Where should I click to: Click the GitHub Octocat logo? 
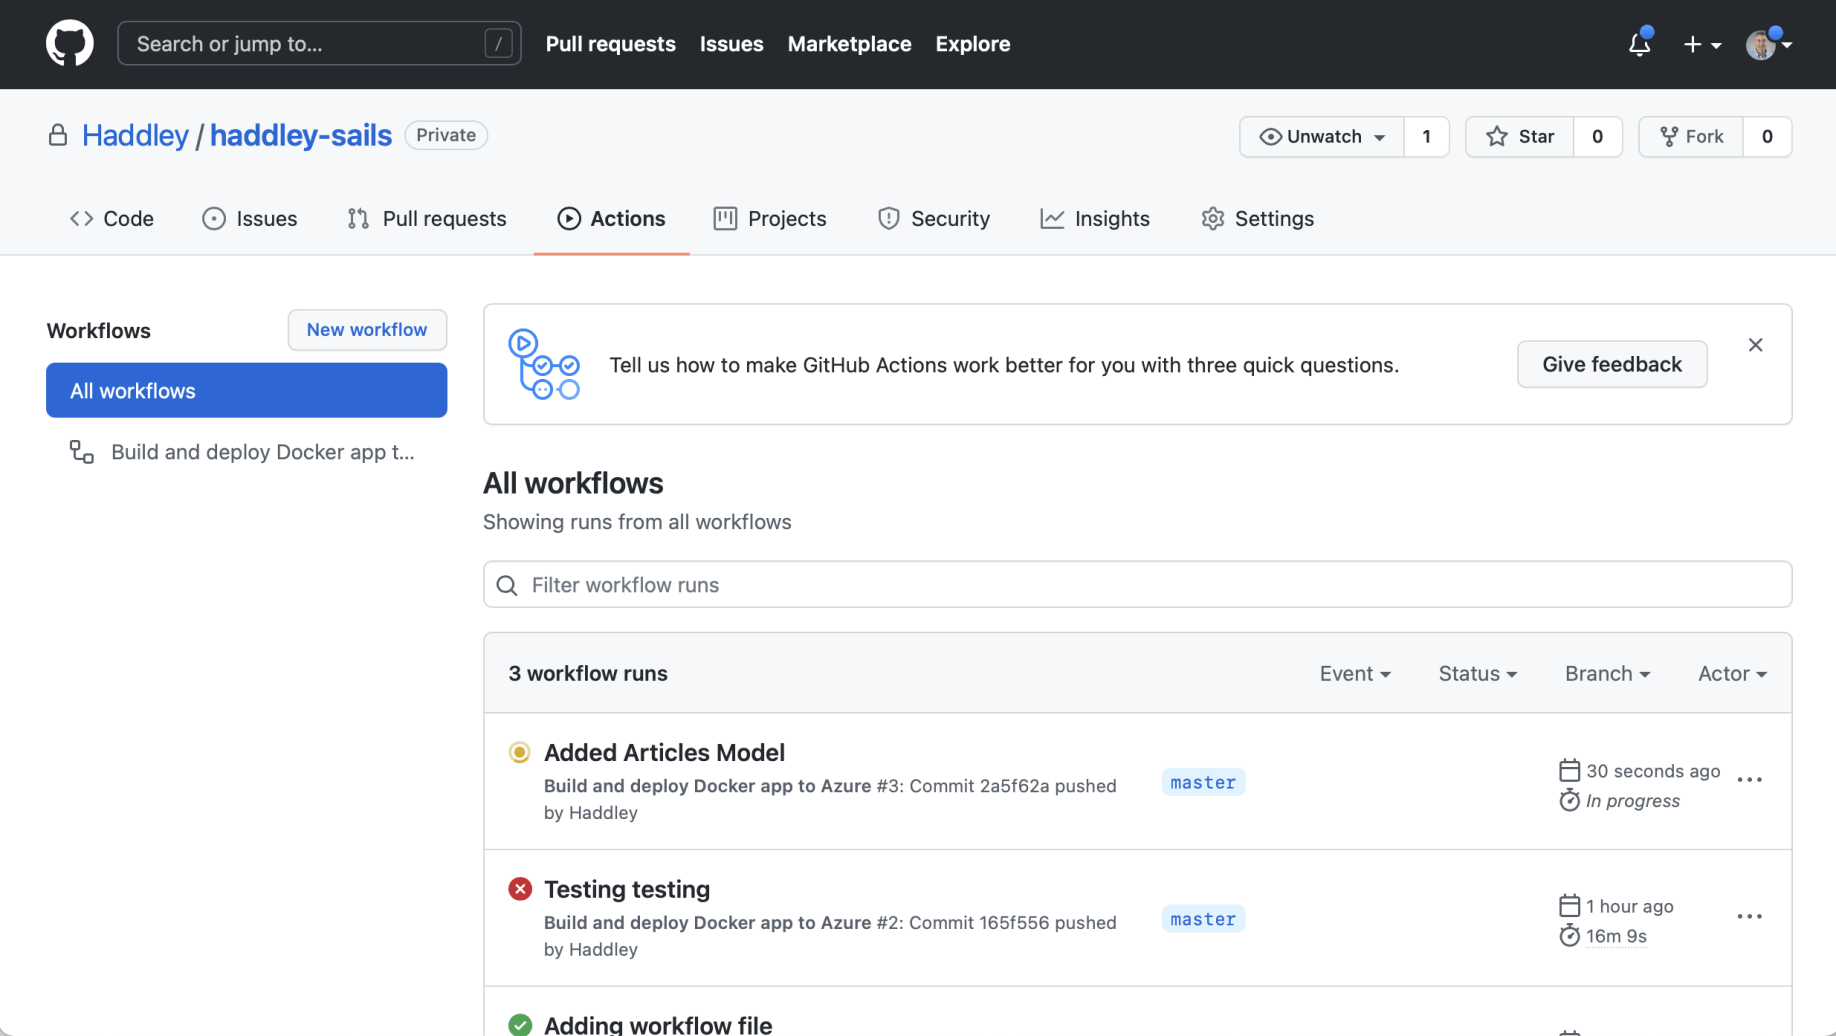[x=70, y=44]
